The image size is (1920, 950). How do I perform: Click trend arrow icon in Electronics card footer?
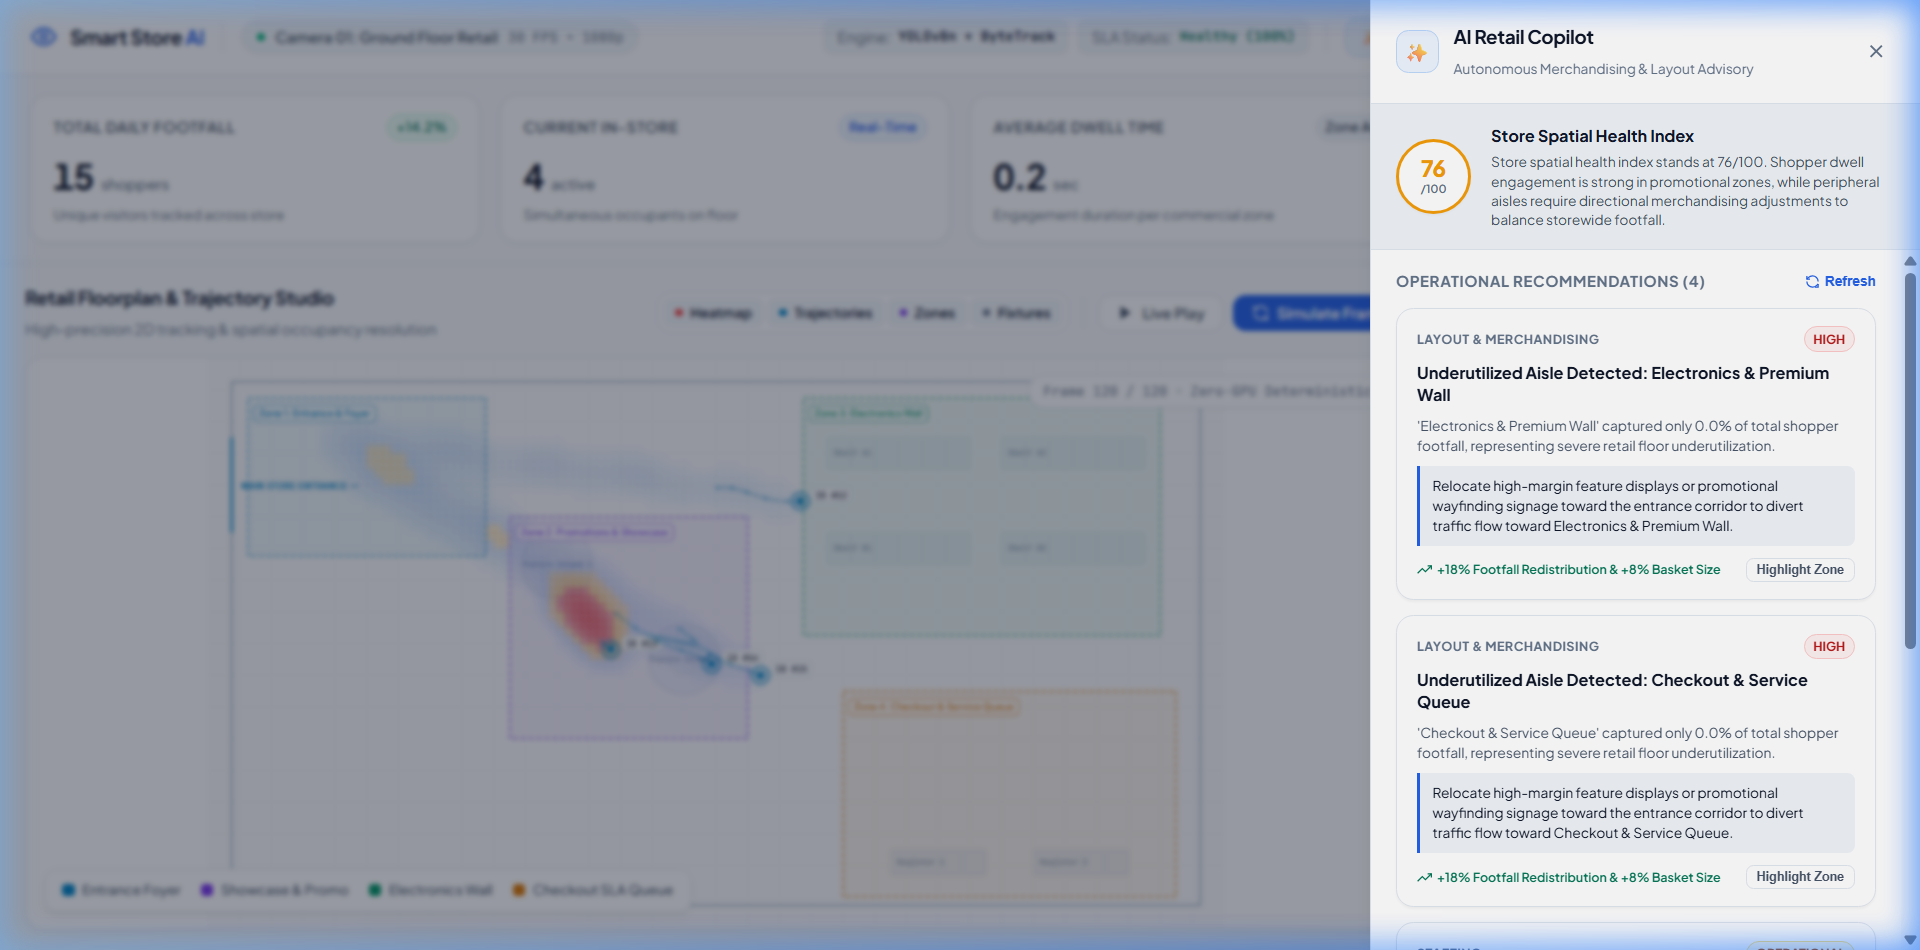(x=1424, y=570)
